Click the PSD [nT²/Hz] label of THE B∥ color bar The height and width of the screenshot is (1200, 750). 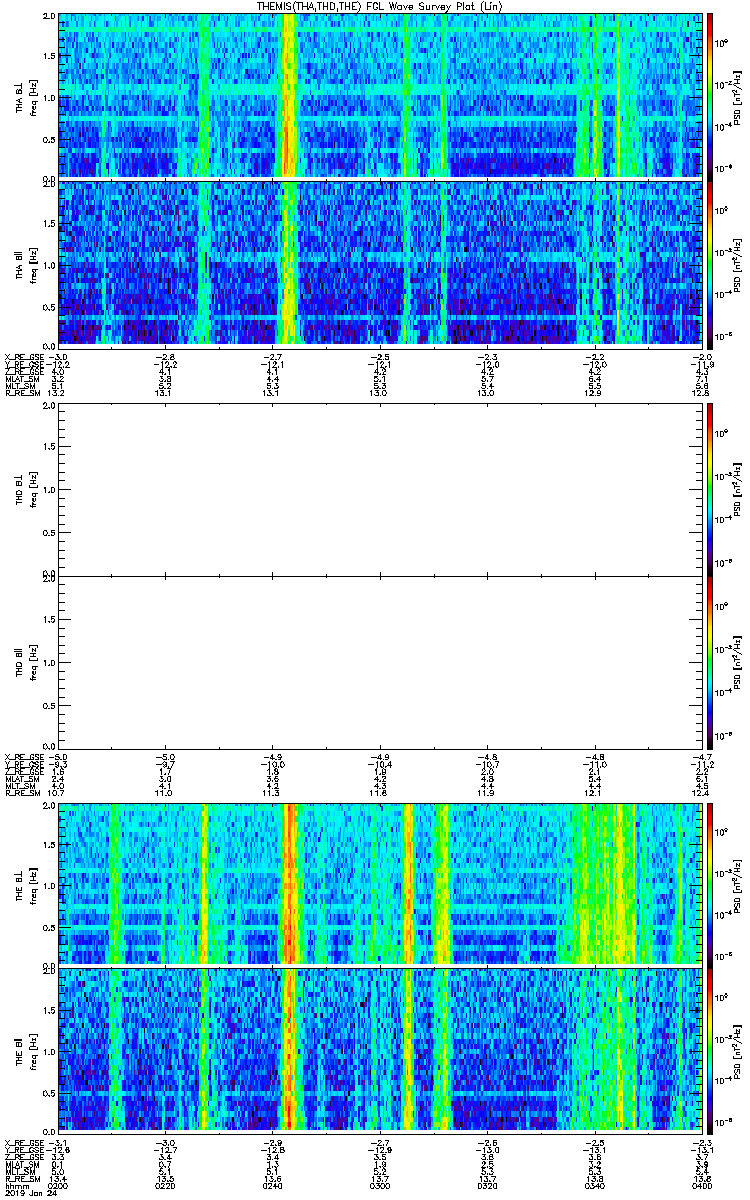point(738,1050)
